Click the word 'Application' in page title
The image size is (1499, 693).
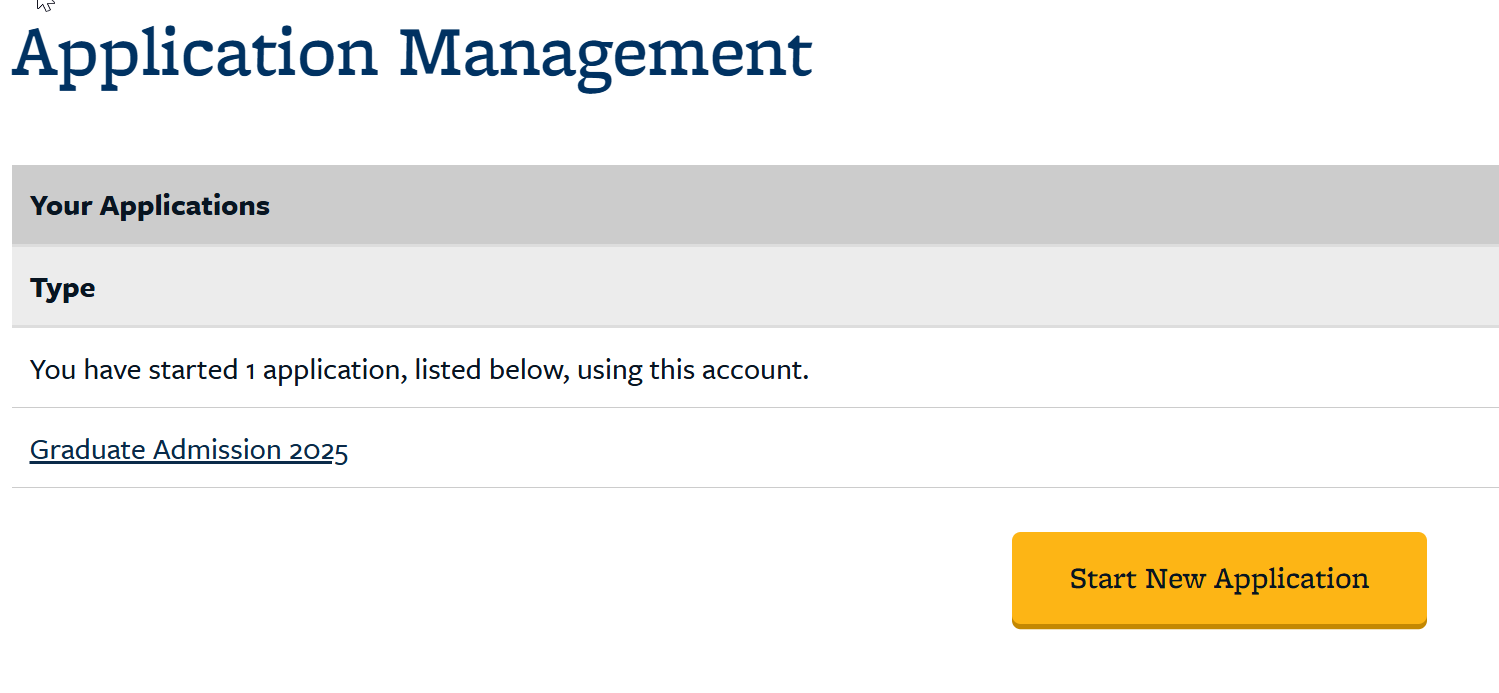point(195,53)
